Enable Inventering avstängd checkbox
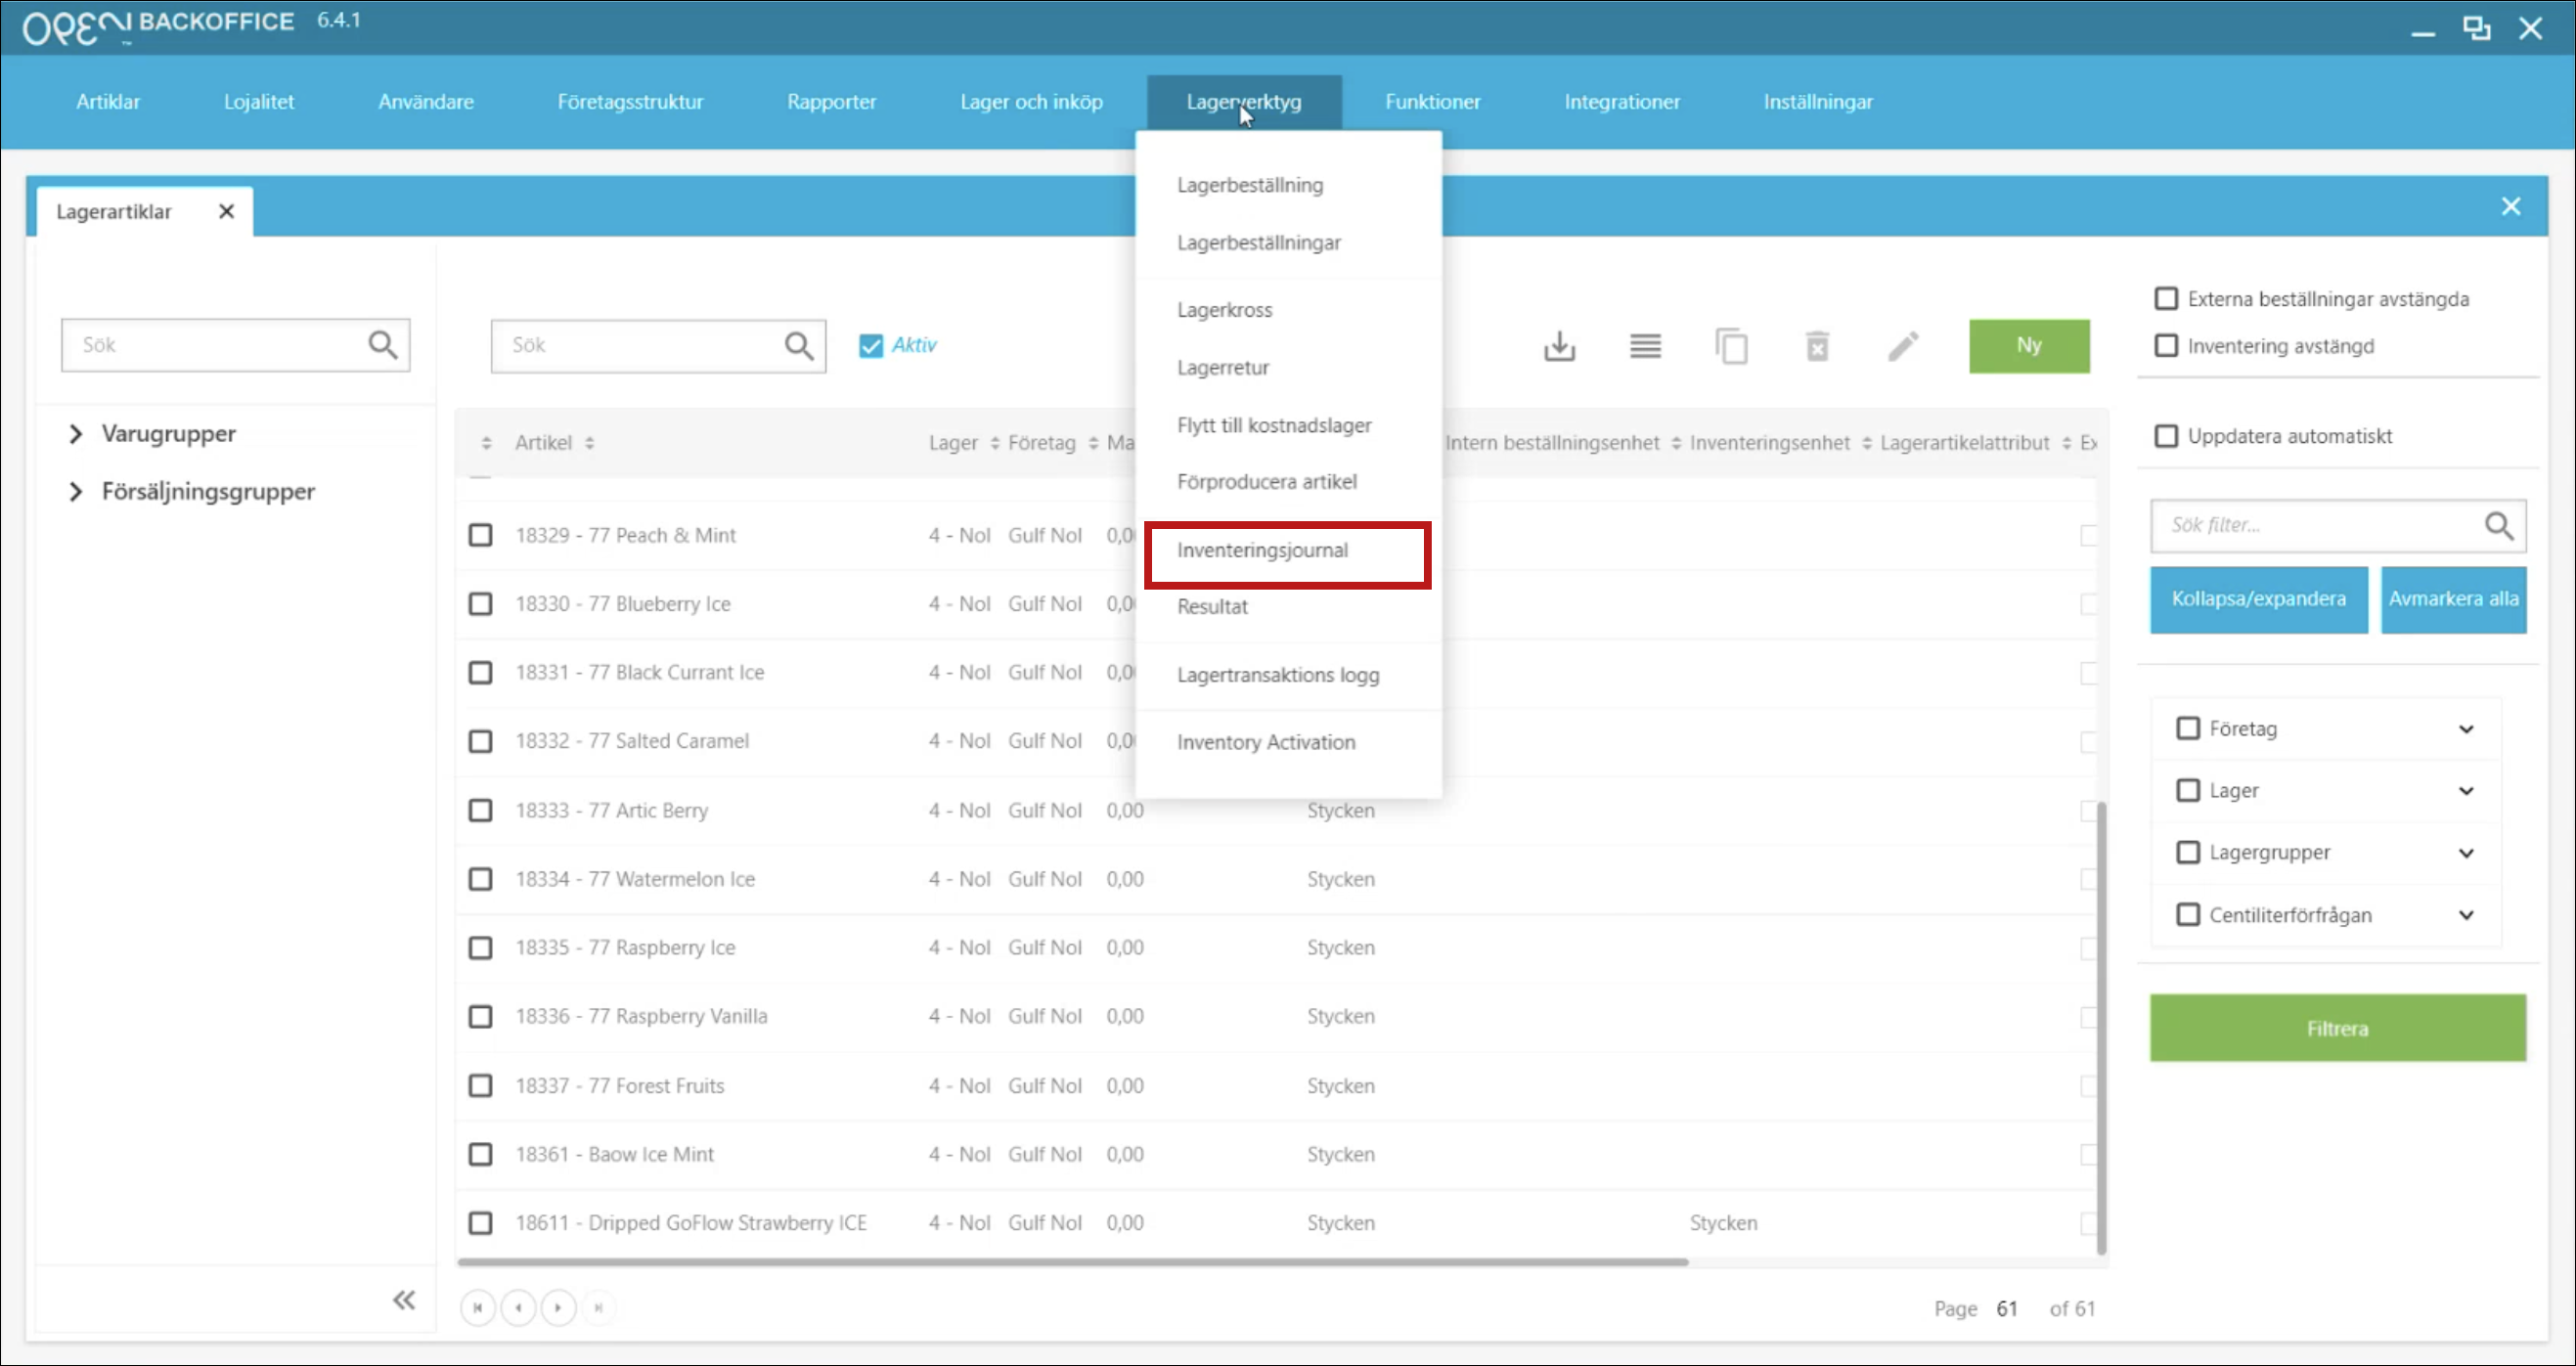Viewport: 2576px width, 1366px height. (x=2165, y=345)
